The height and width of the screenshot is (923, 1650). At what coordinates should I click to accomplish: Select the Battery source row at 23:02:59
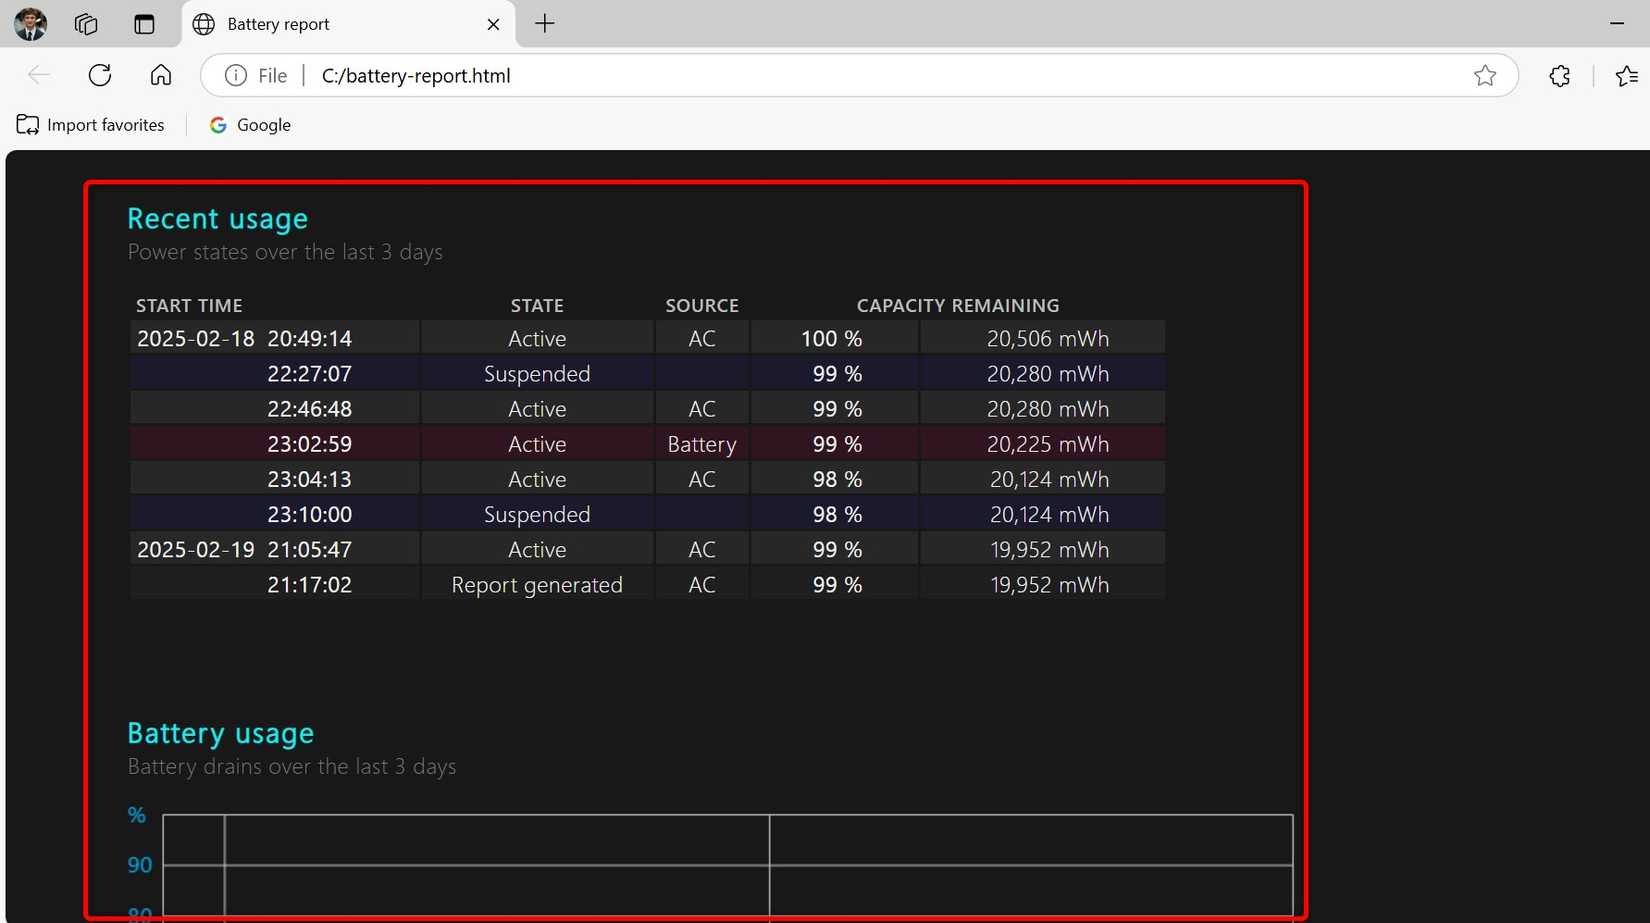pos(647,443)
